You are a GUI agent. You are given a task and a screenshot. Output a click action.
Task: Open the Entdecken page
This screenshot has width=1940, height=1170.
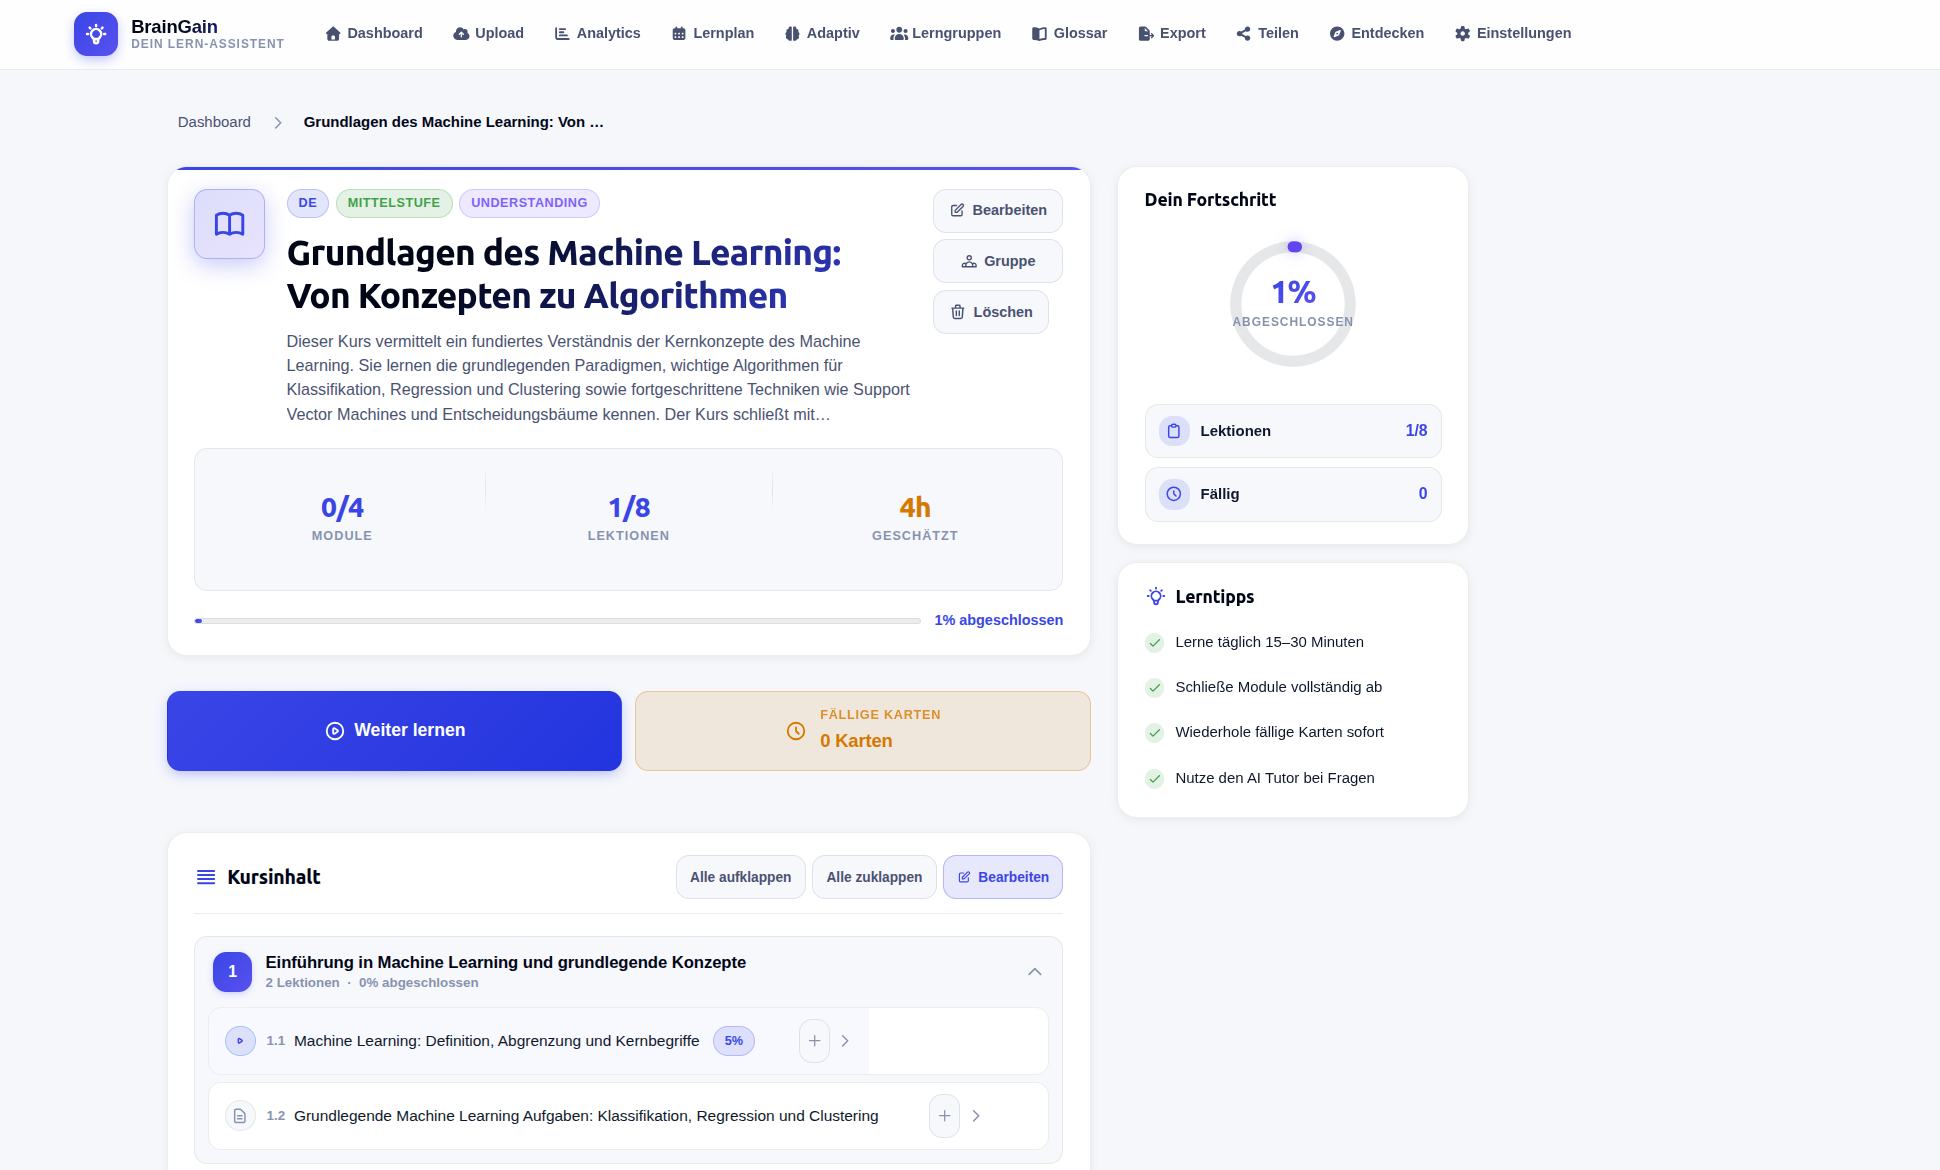tap(1376, 33)
